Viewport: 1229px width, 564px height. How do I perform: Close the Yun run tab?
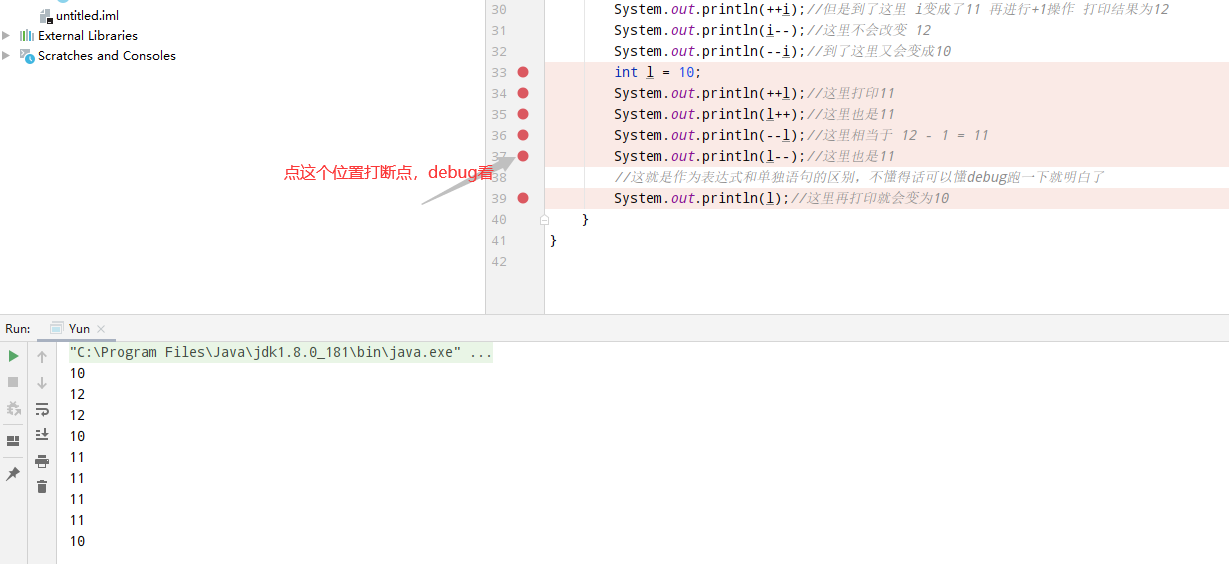[101, 329]
